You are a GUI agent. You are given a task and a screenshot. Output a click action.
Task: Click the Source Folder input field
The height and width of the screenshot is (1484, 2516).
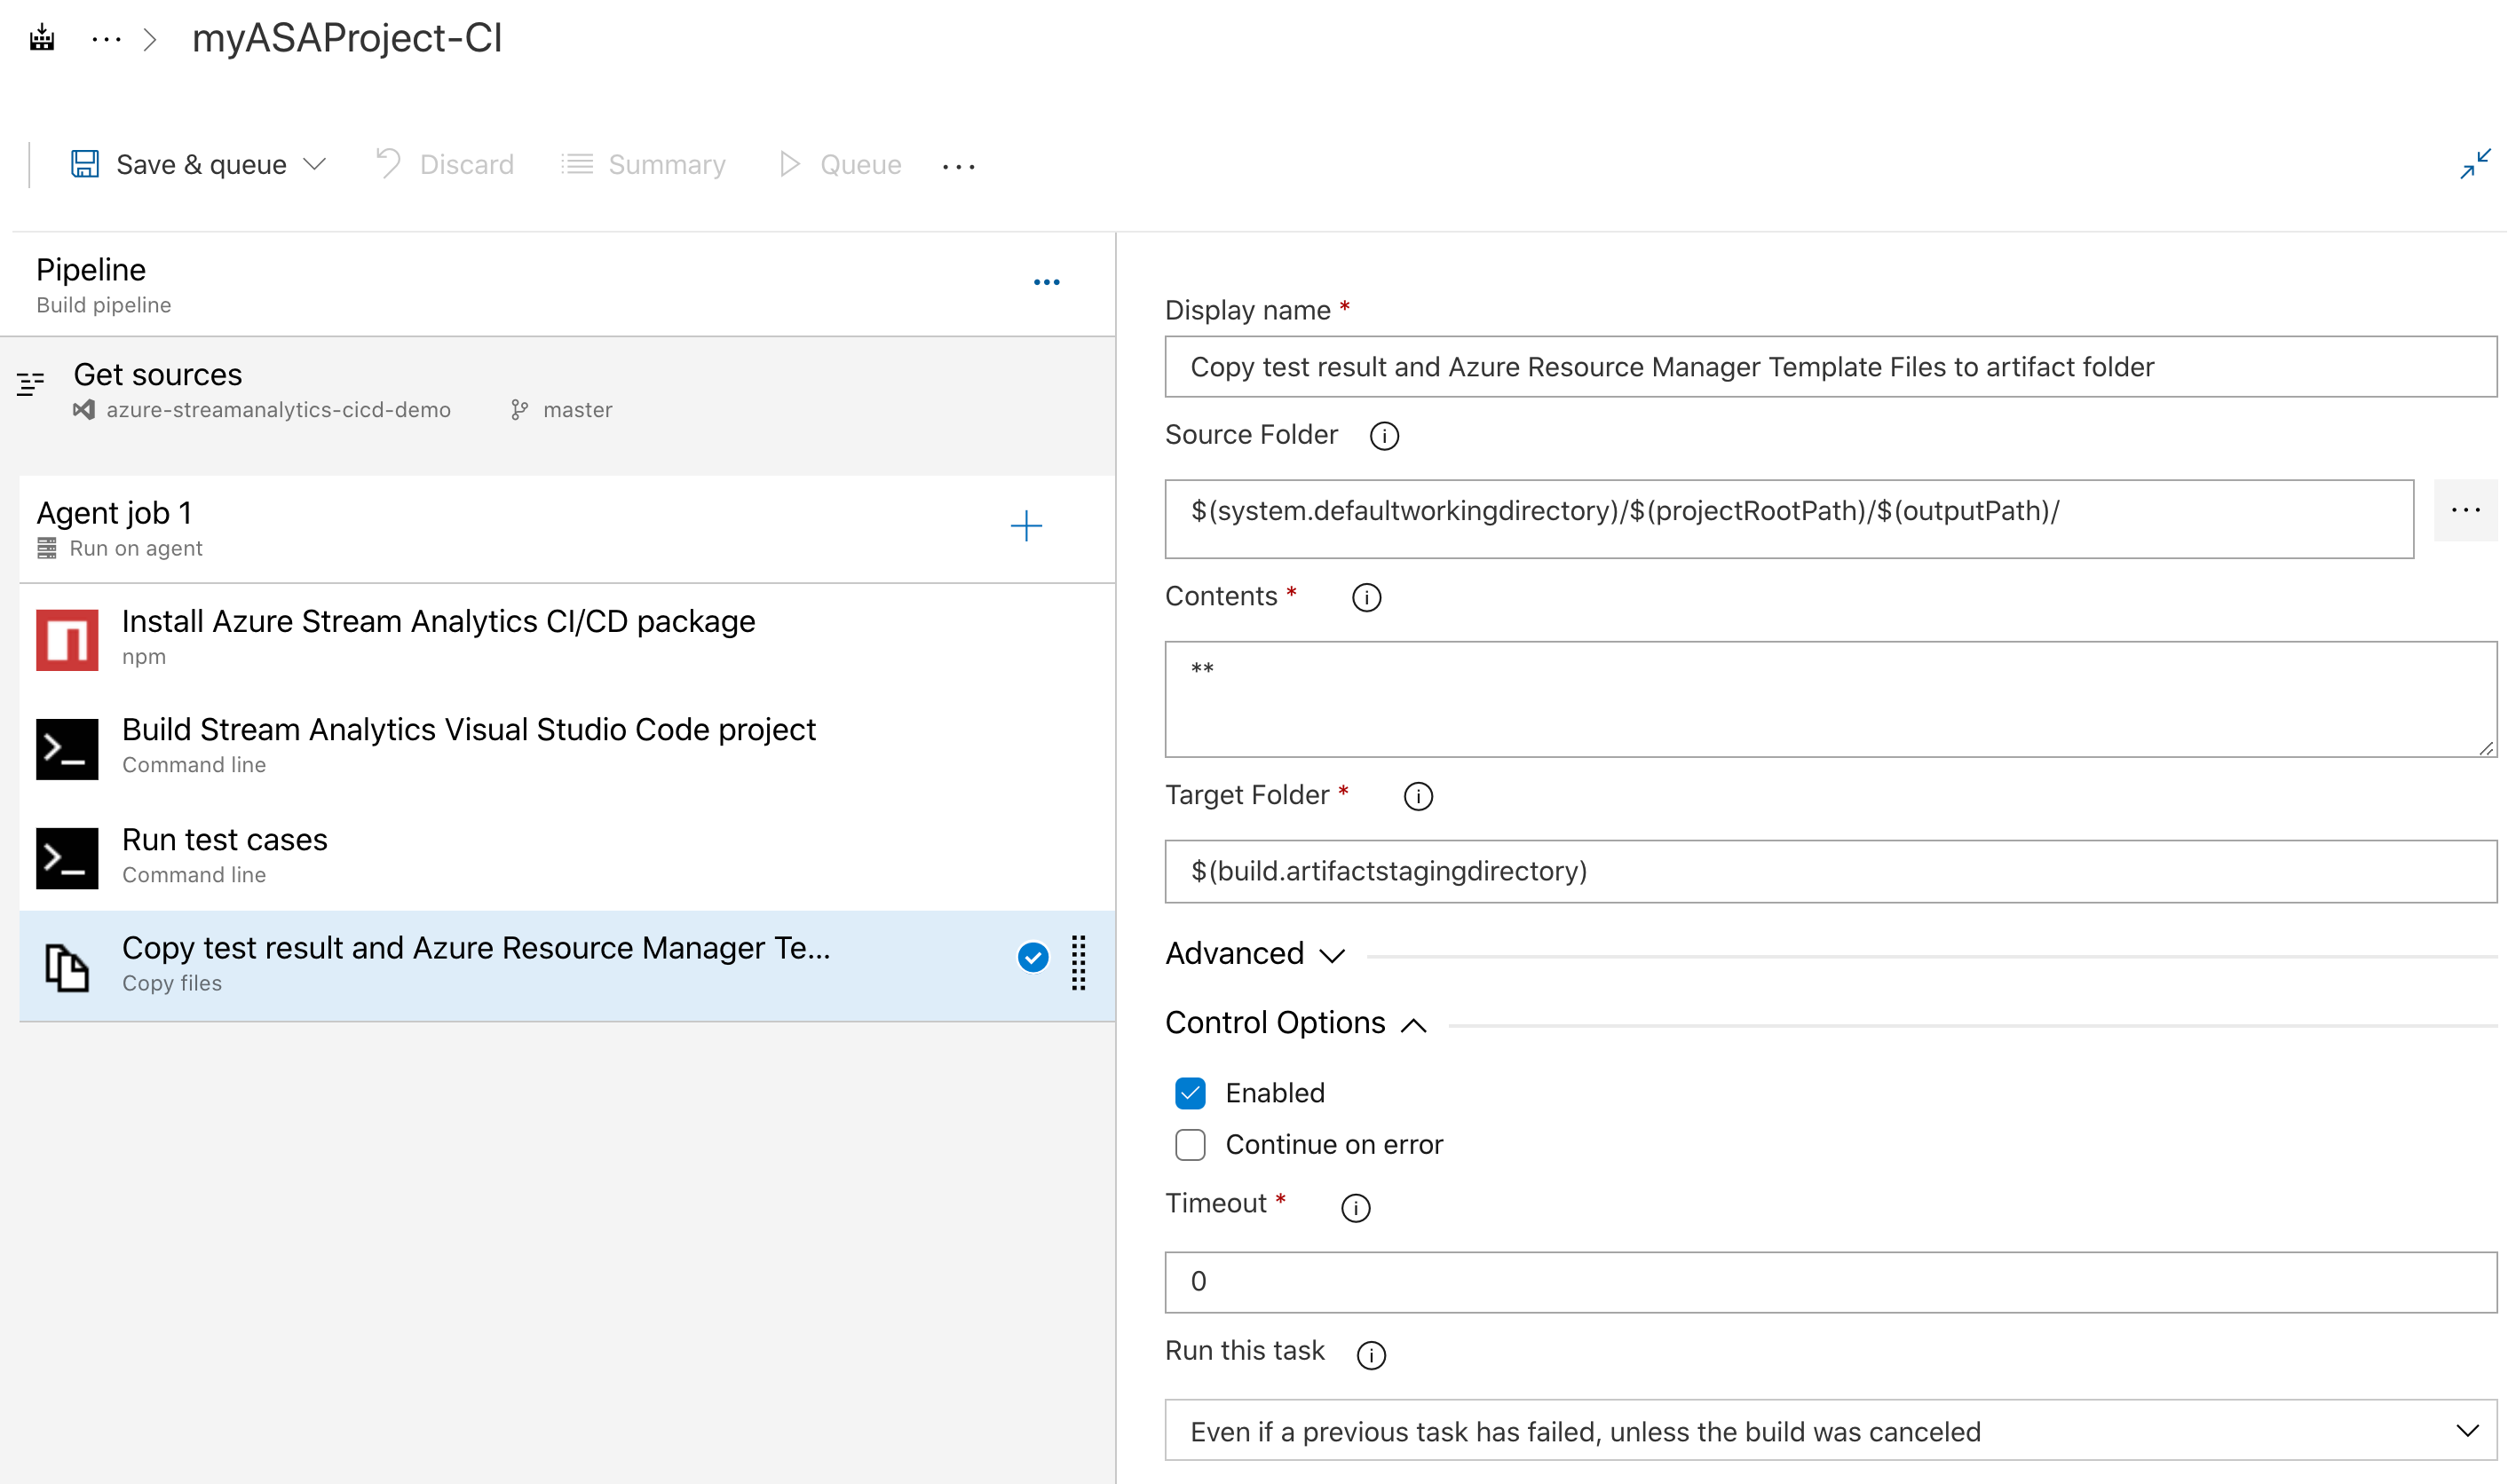[x=1790, y=510]
